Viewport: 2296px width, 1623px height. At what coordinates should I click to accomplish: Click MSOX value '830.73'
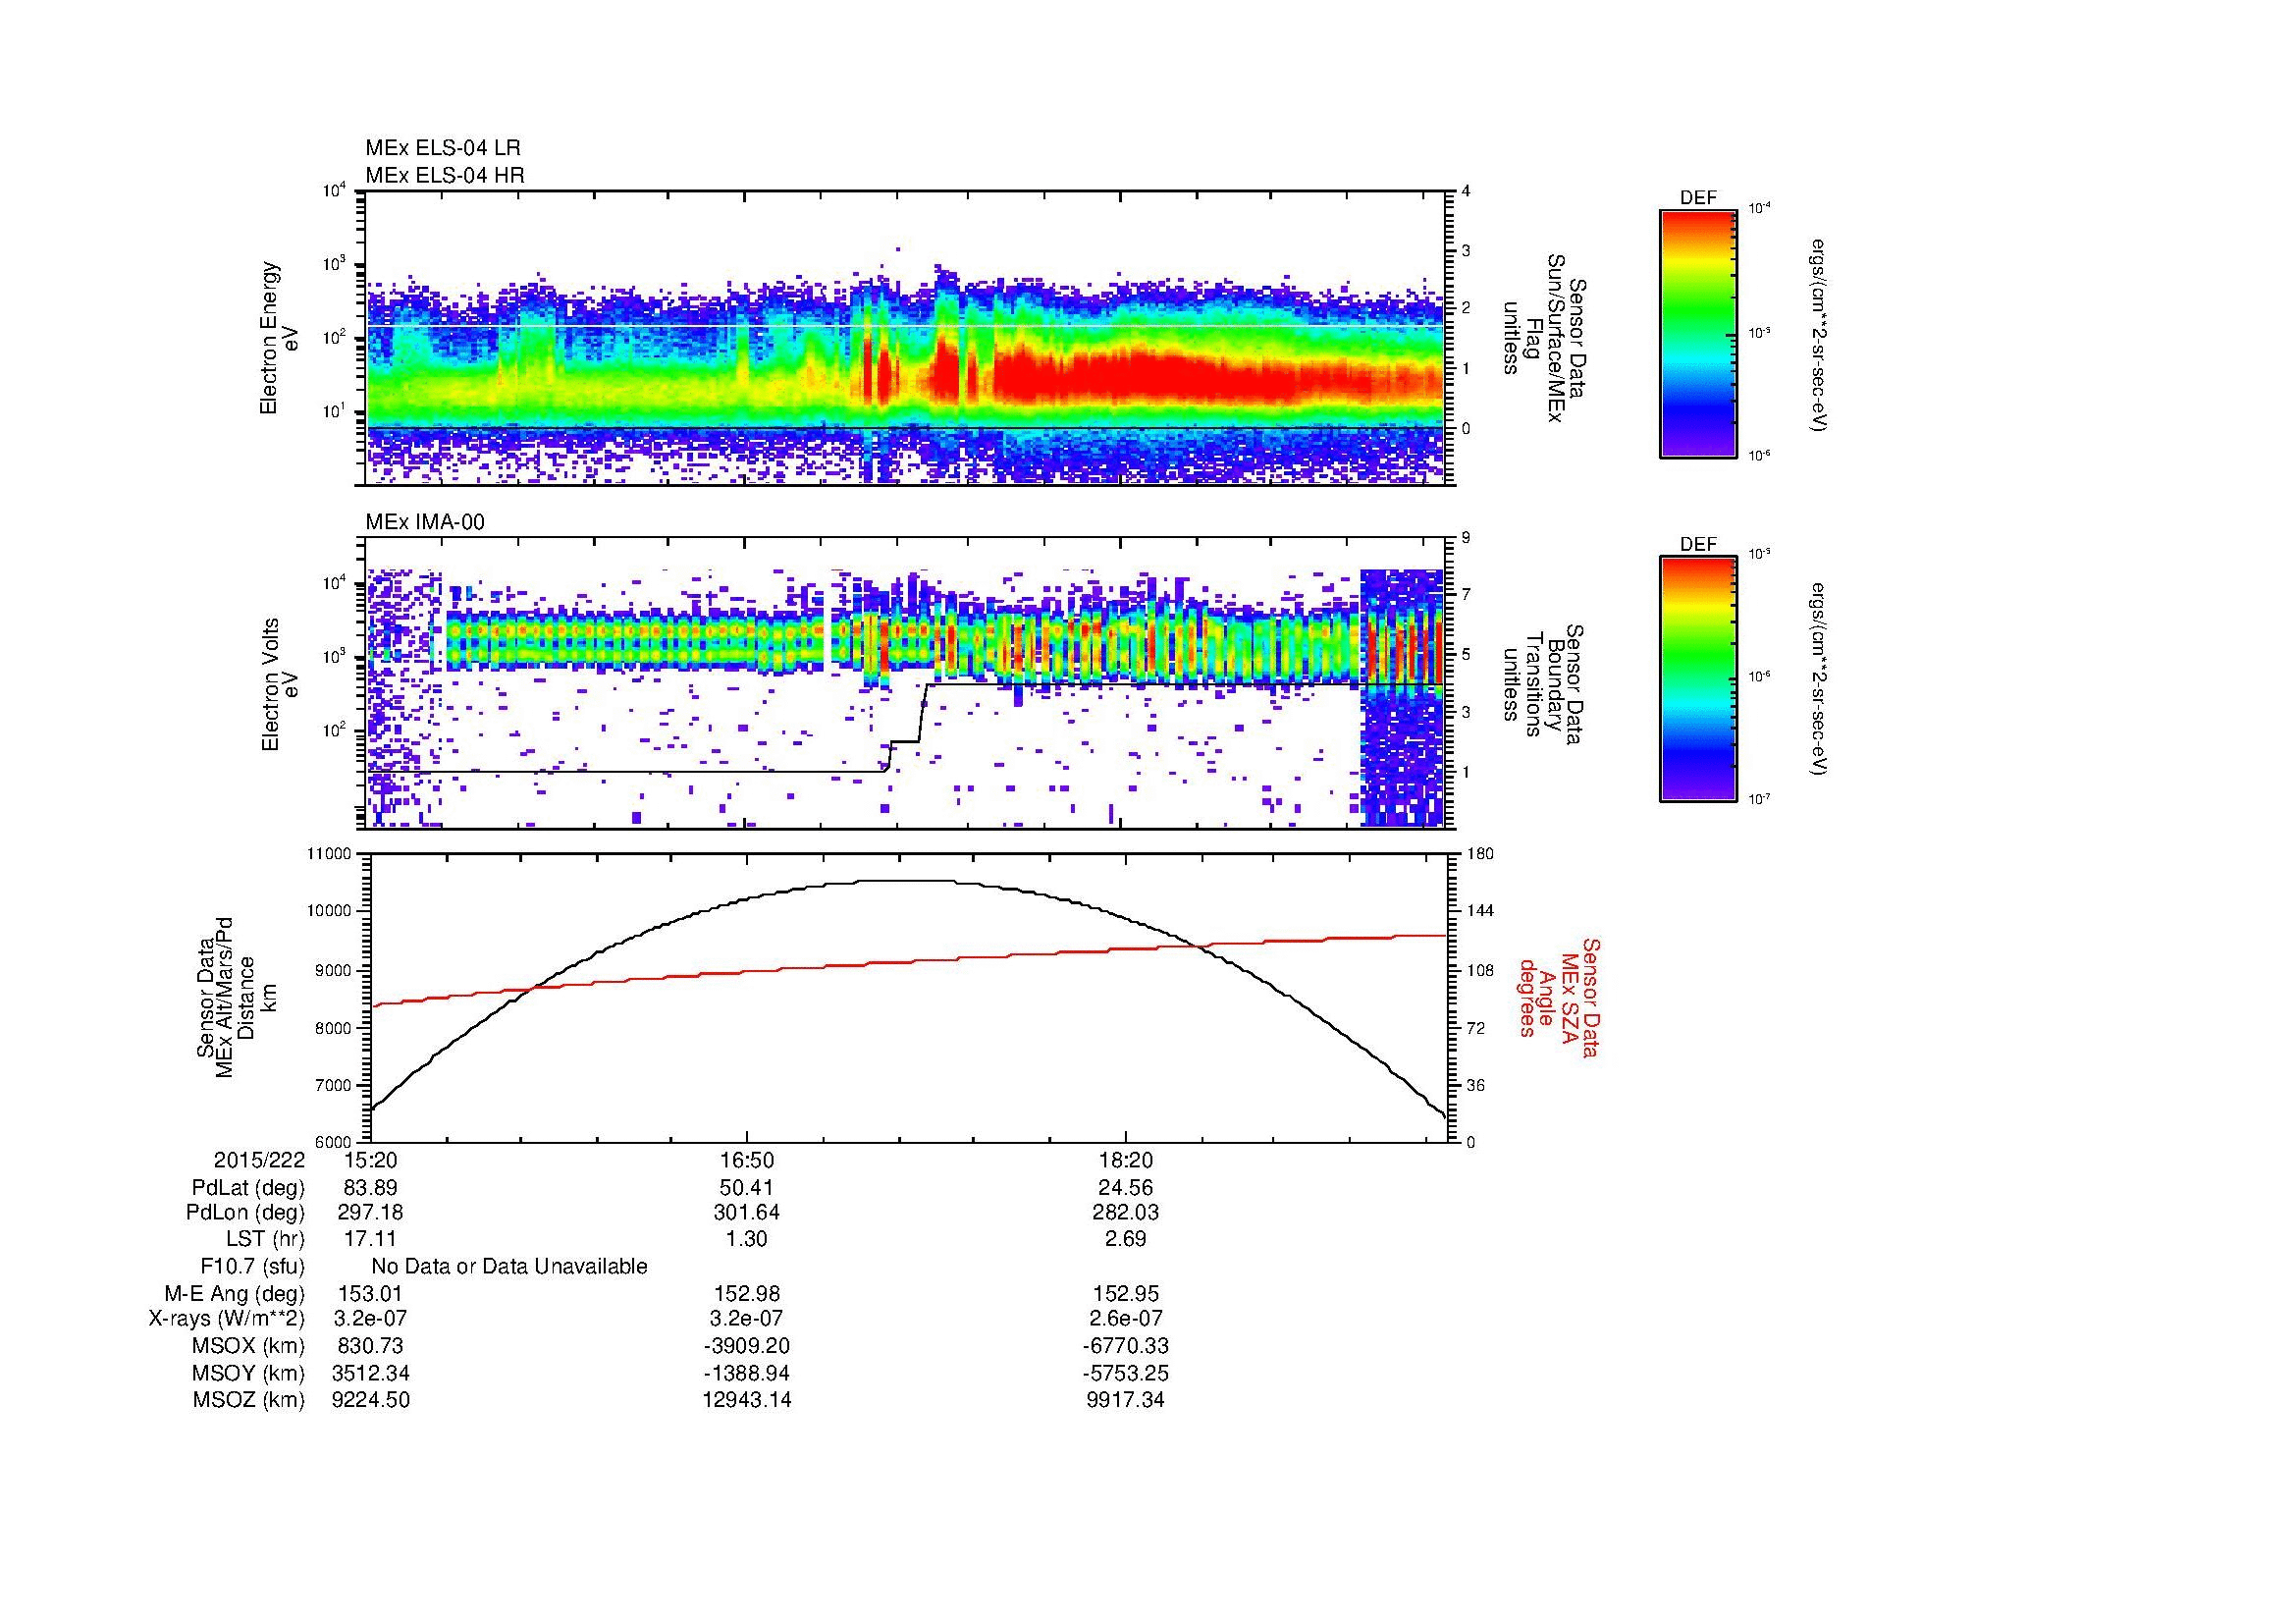click(370, 1346)
